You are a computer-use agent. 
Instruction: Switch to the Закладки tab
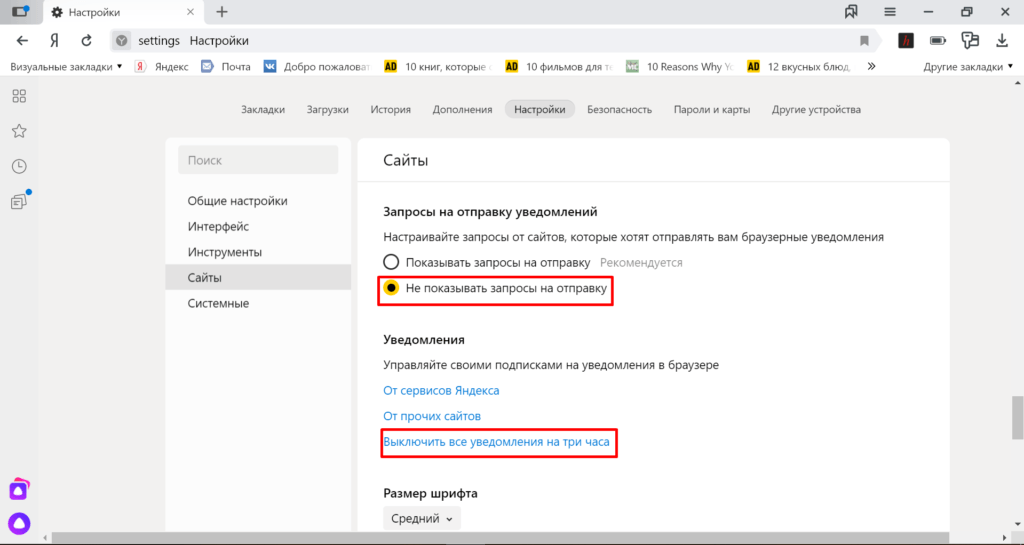(x=263, y=110)
